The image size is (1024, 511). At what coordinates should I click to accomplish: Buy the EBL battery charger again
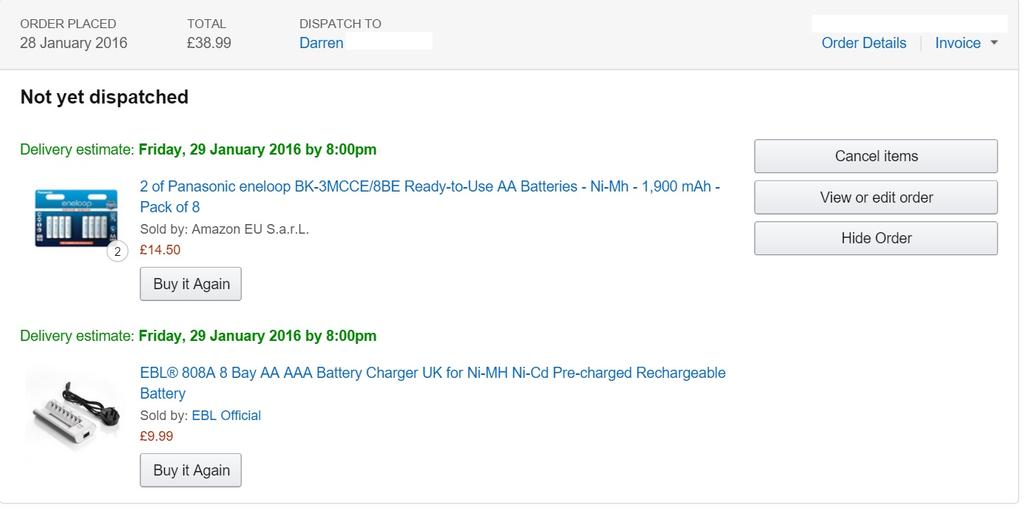pos(191,470)
